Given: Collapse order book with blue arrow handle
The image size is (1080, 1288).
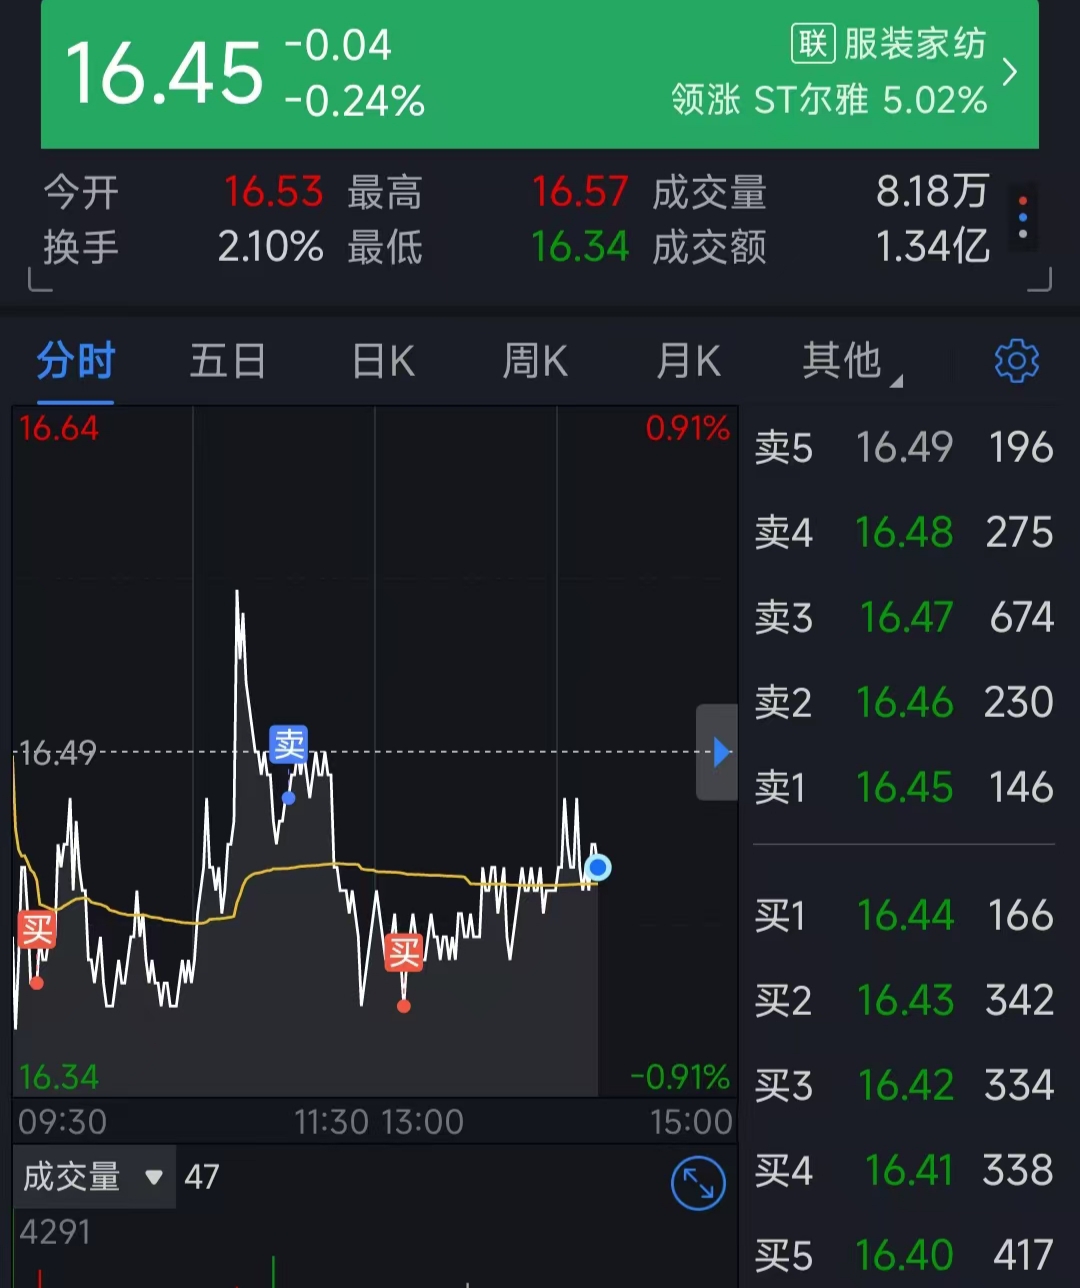Looking at the screenshot, I should click(x=718, y=752).
